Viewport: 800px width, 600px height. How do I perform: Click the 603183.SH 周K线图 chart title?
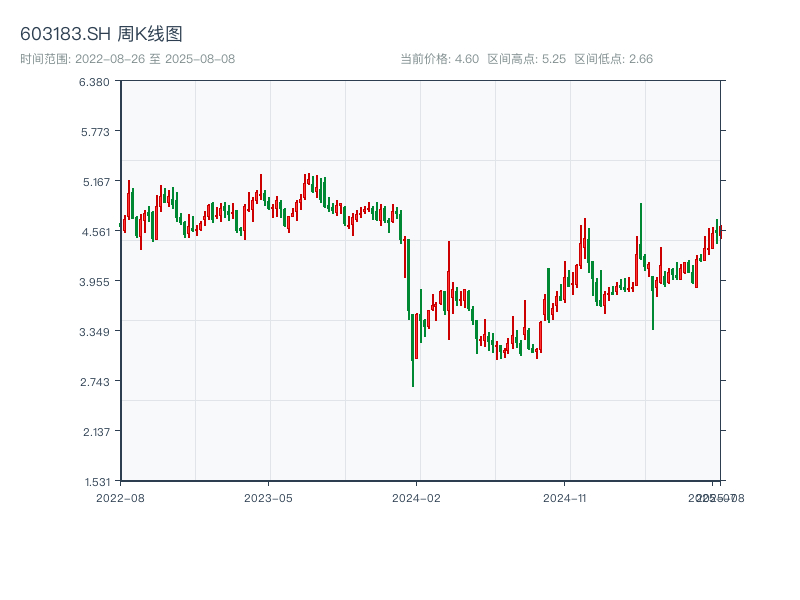101,35
